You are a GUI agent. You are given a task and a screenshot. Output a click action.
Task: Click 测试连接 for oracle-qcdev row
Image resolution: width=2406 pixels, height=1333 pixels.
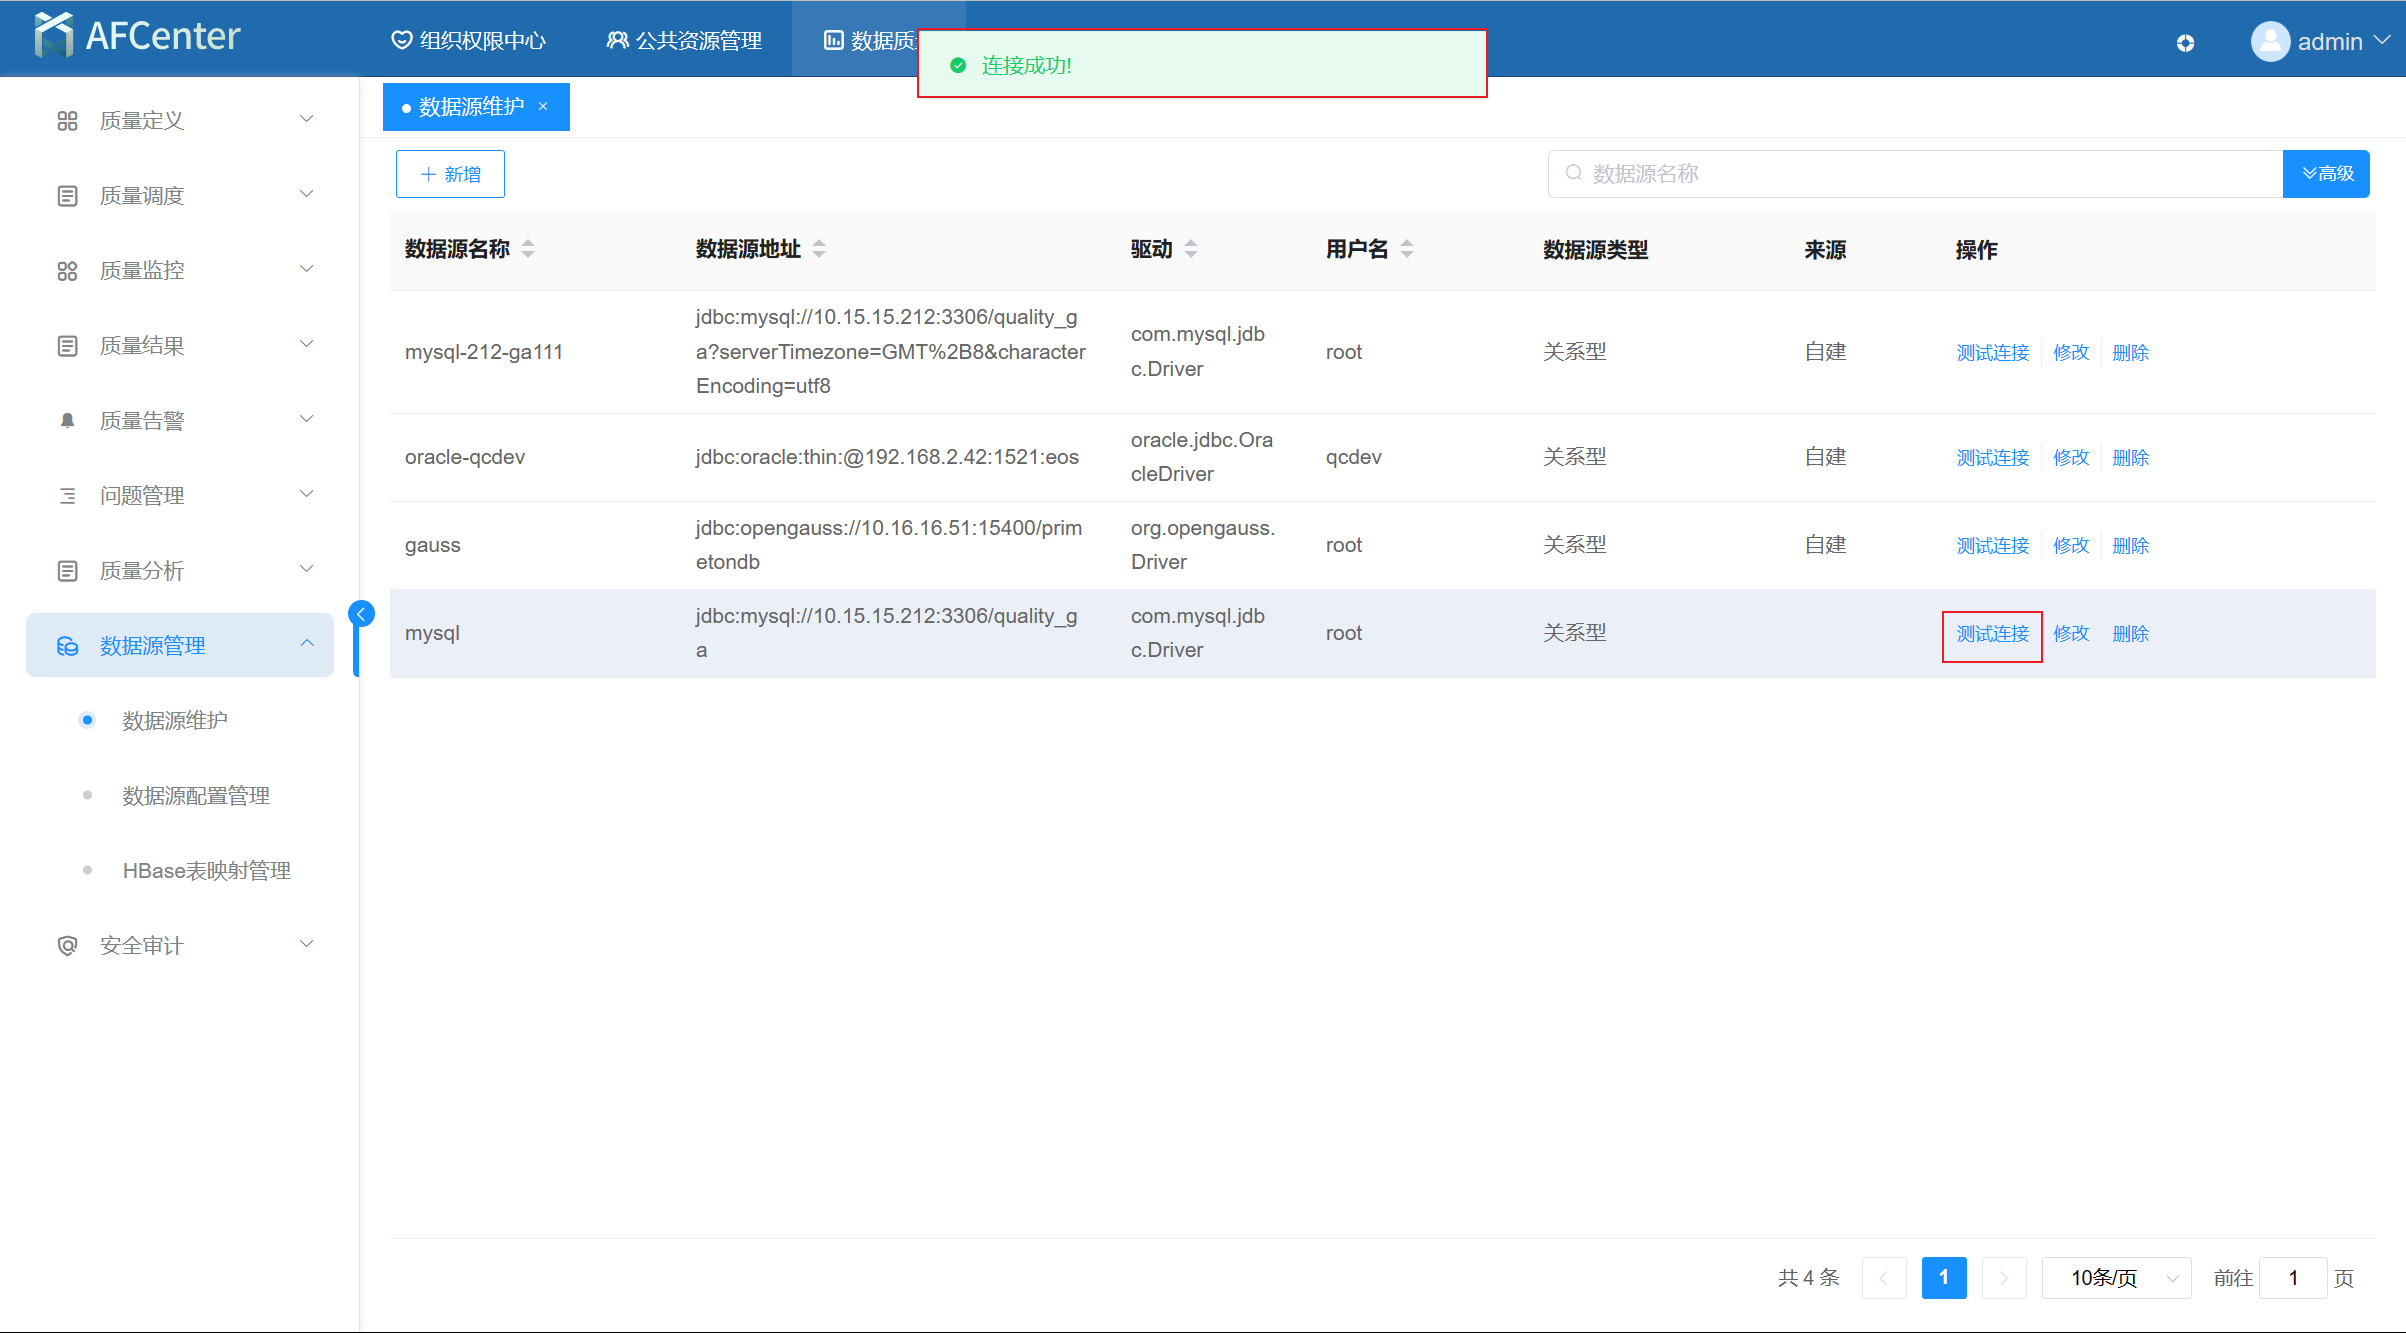[1992, 457]
